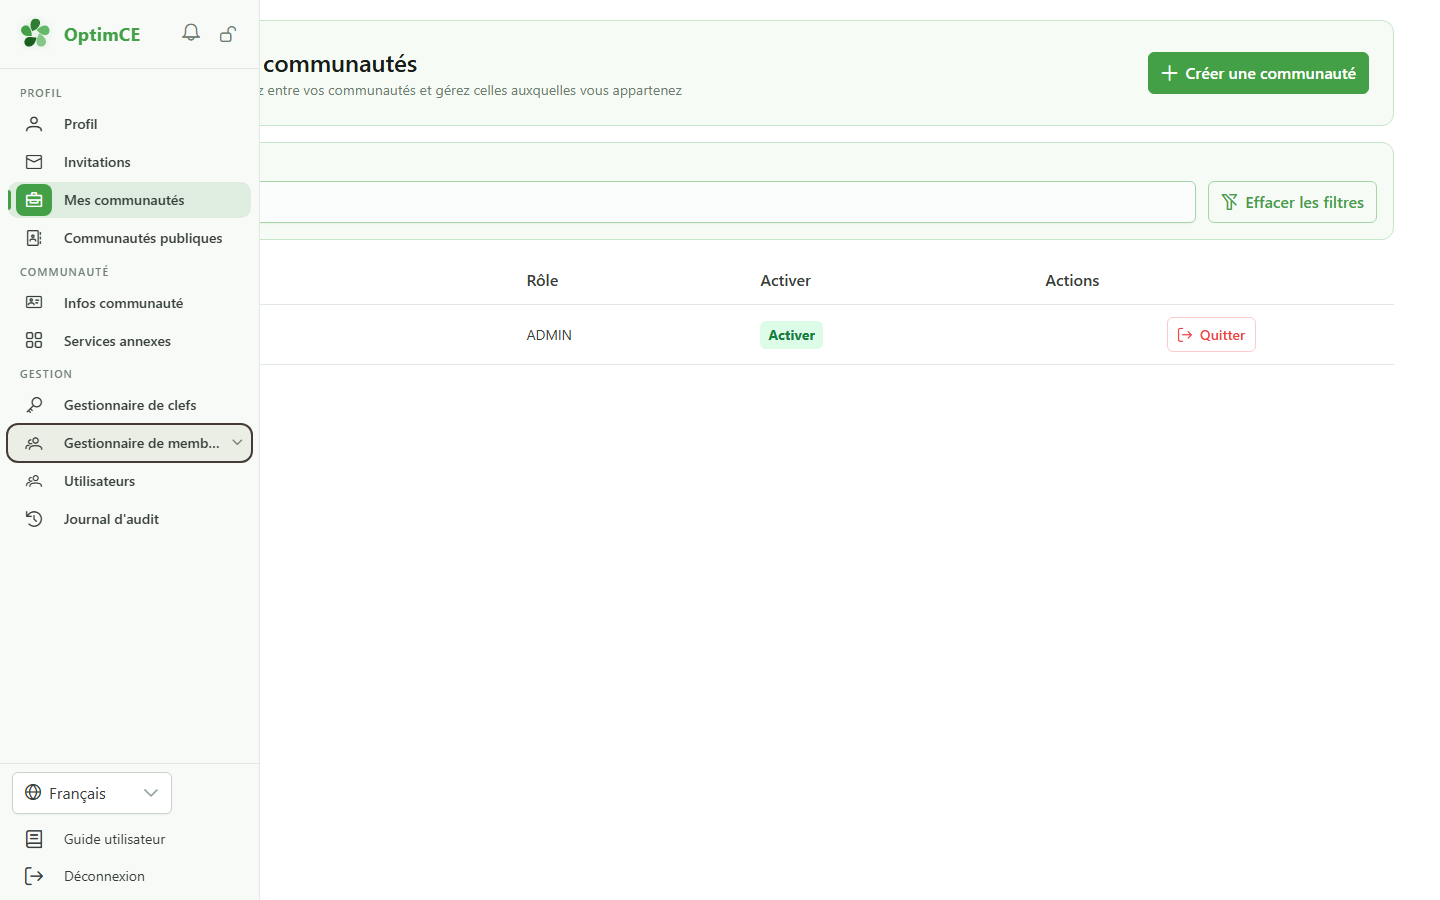This screenshot has width=1440, height=900.
Task: Click the Déconnexion logout arrow icon
Action: click(34, 876)
